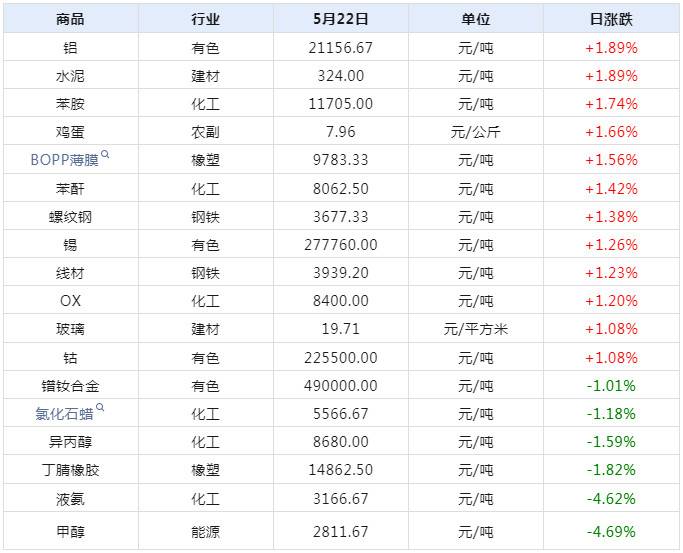The width and height of the screenshot is (683, 553).
Task: Select the 玻璃 unit cell 元/平方米
Action: pos(476,329)
